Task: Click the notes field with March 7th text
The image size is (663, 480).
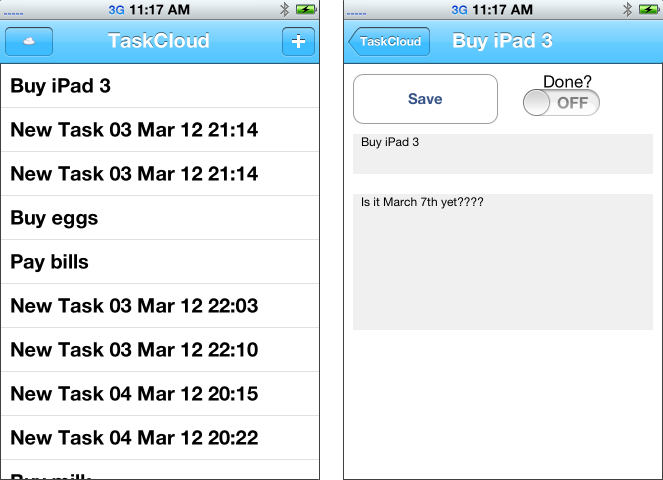Action: pos(503,262)
